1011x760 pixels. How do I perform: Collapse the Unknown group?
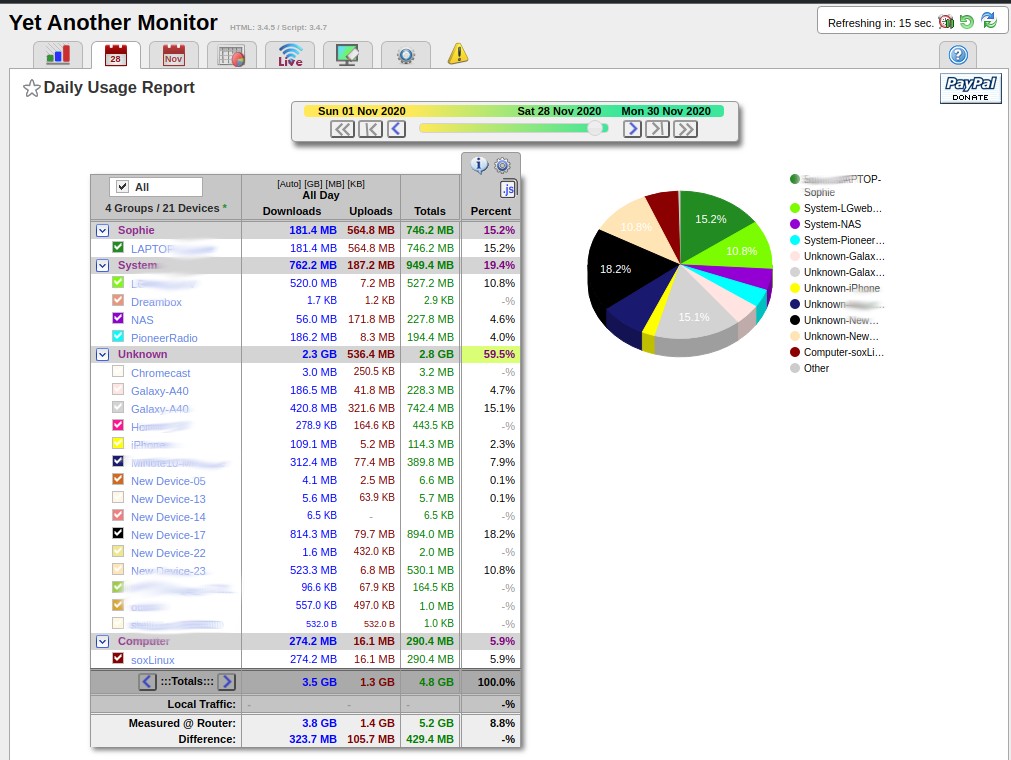coord(102,354)
